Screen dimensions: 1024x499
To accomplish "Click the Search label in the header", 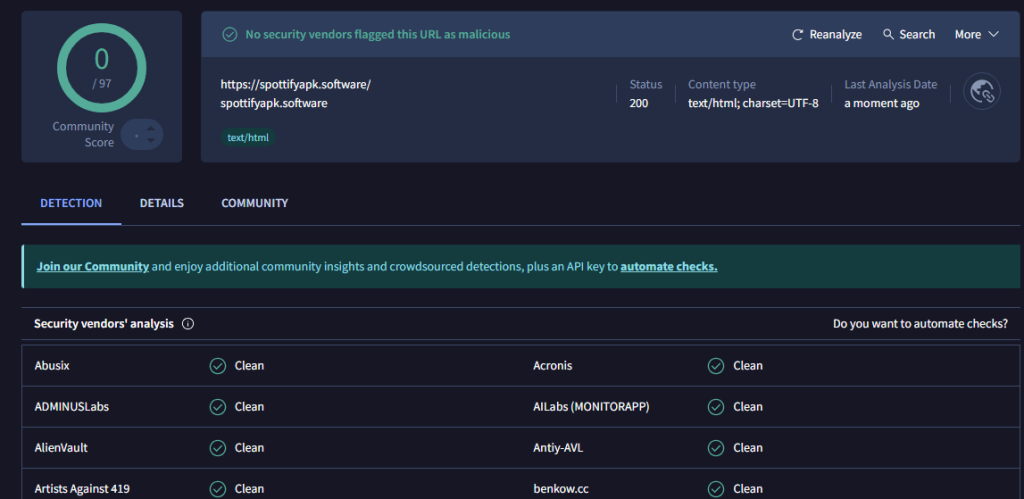I will pyautogui.click(x=917, y=35).
